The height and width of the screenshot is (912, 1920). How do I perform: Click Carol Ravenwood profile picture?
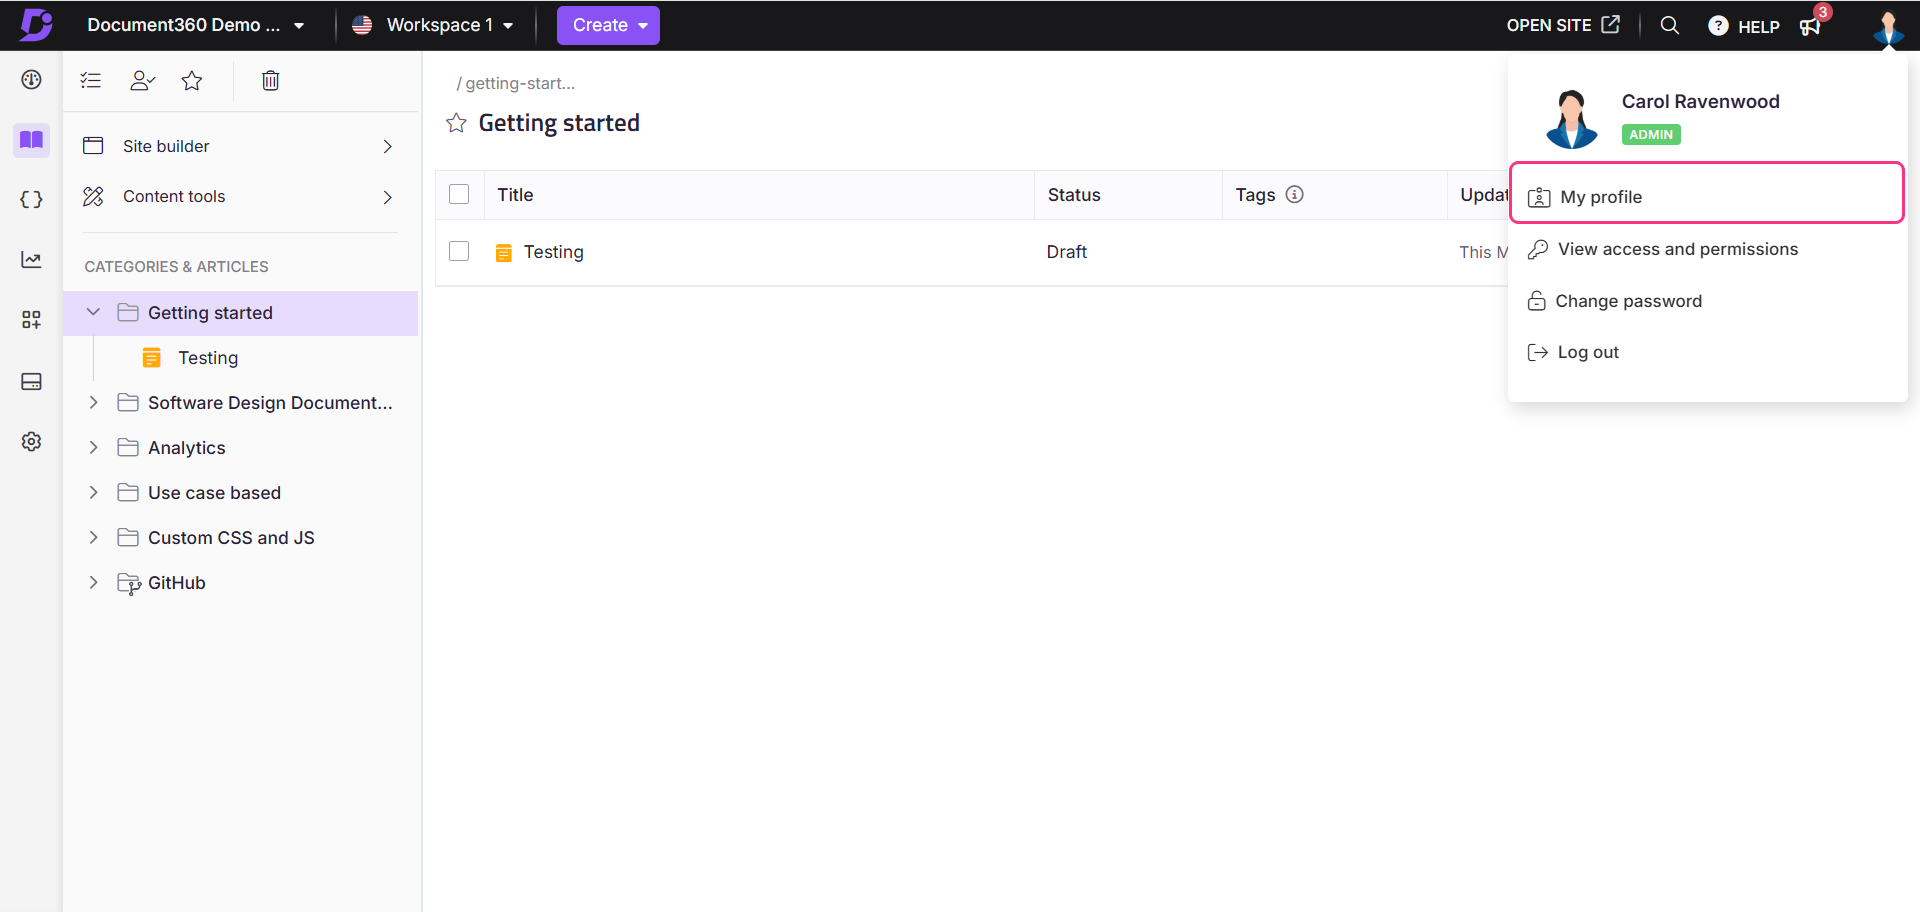(1571, 119)
